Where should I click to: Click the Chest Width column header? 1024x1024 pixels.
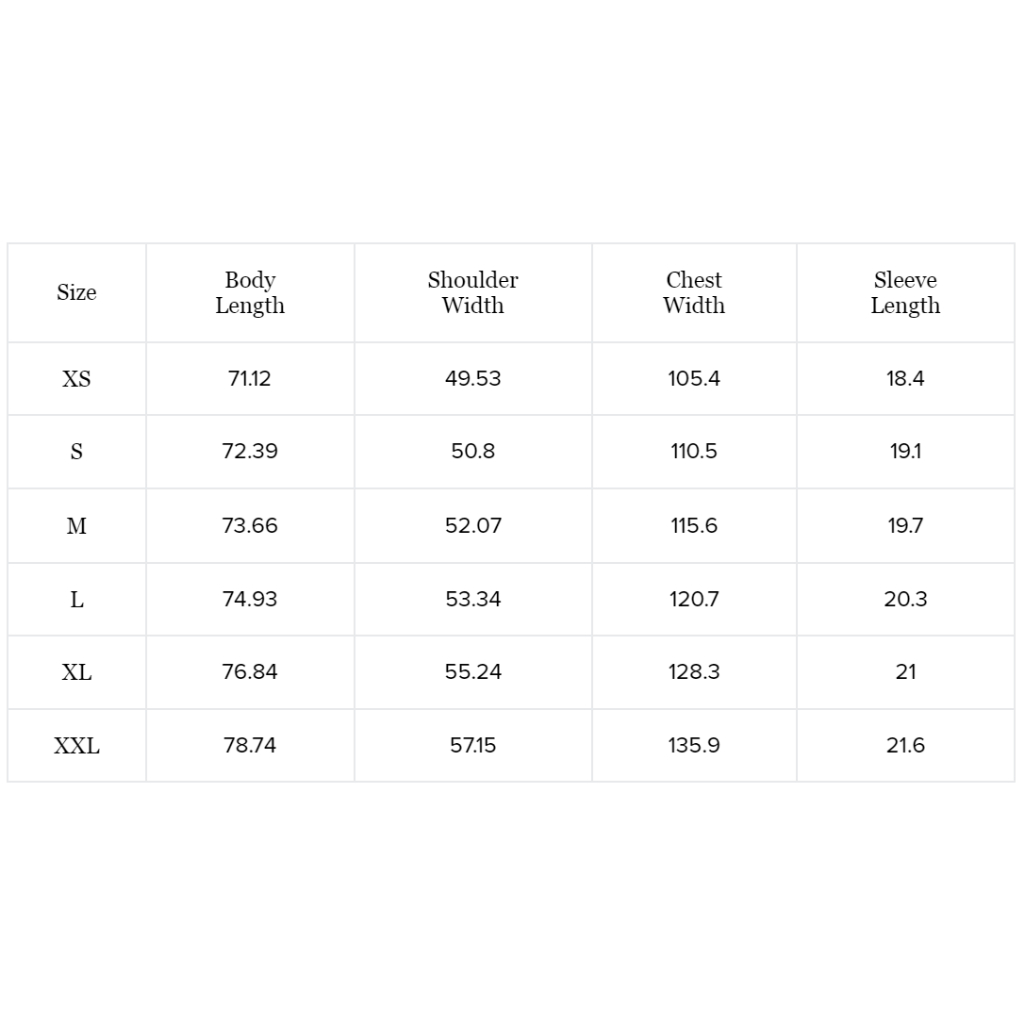coord(694,293)
